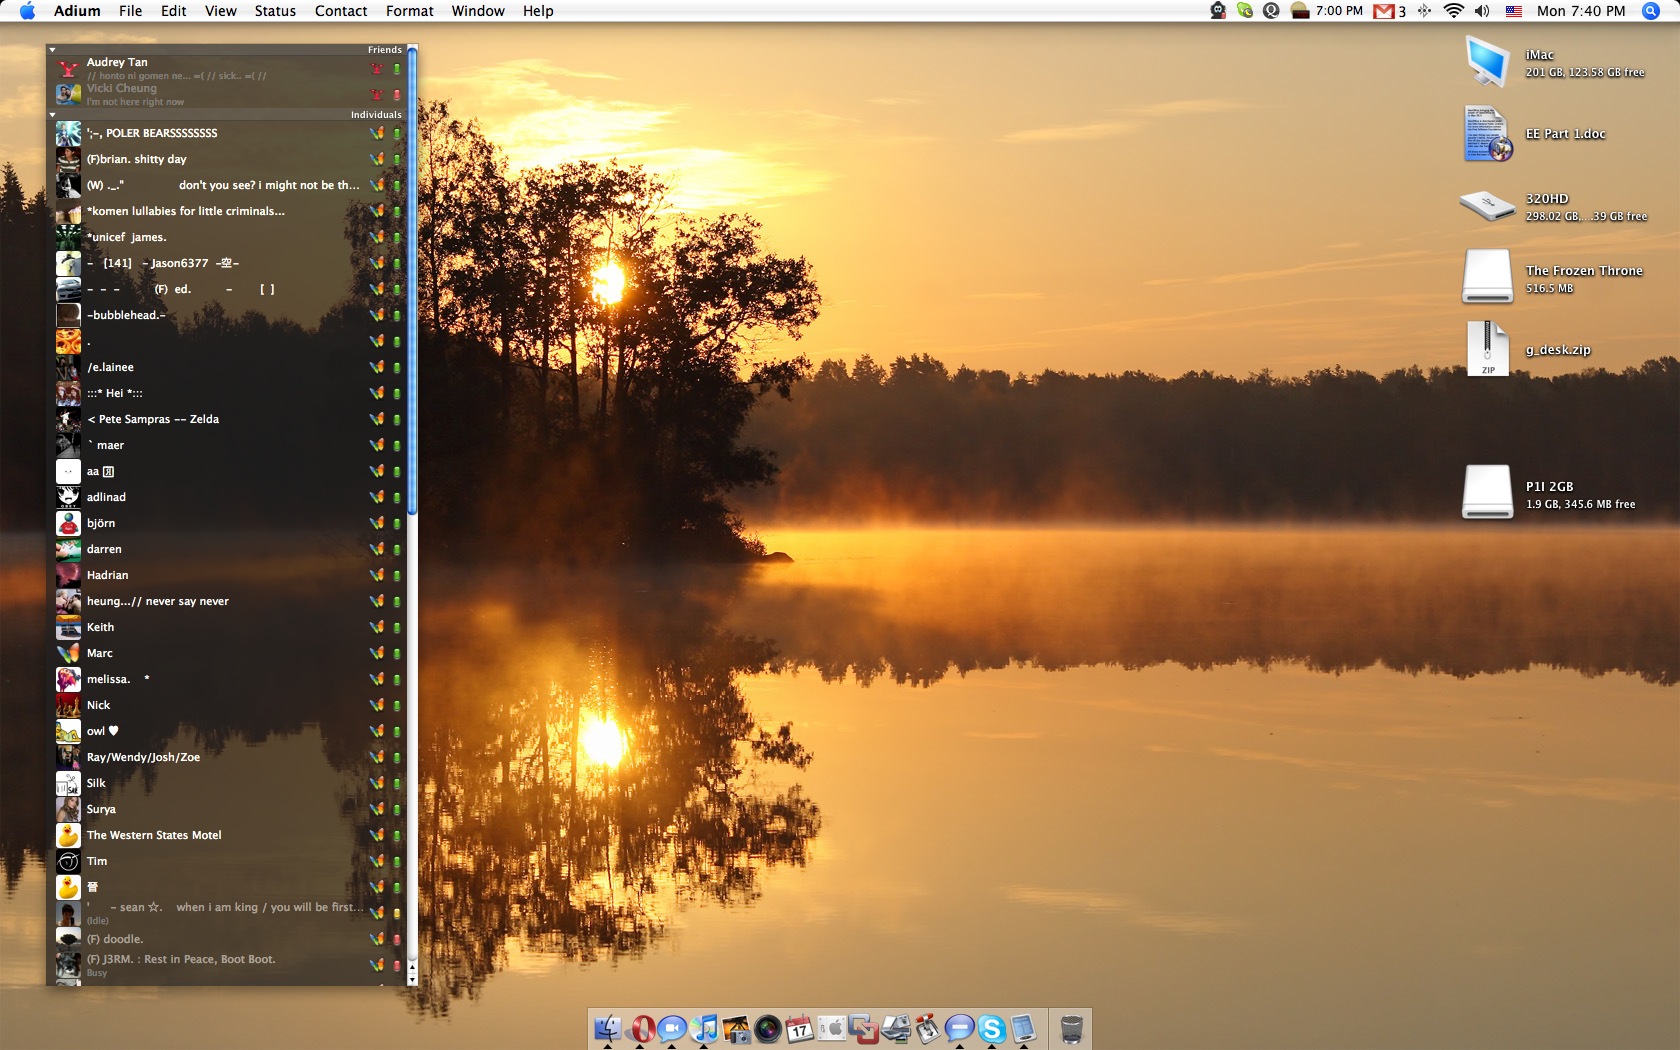Open Photo Booth from the Dock
This screenshot has height=1050, width=1680.
click(768, 1028)
